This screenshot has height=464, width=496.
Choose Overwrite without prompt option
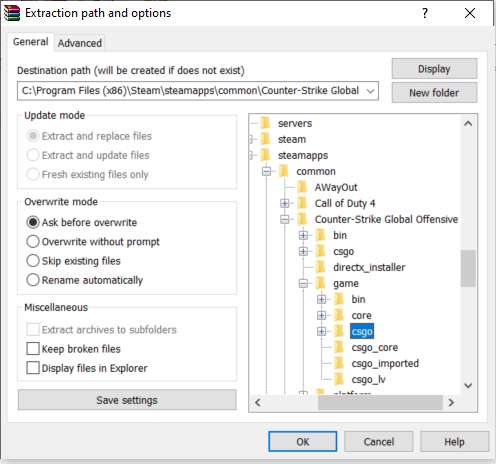(x=93, y=242)
